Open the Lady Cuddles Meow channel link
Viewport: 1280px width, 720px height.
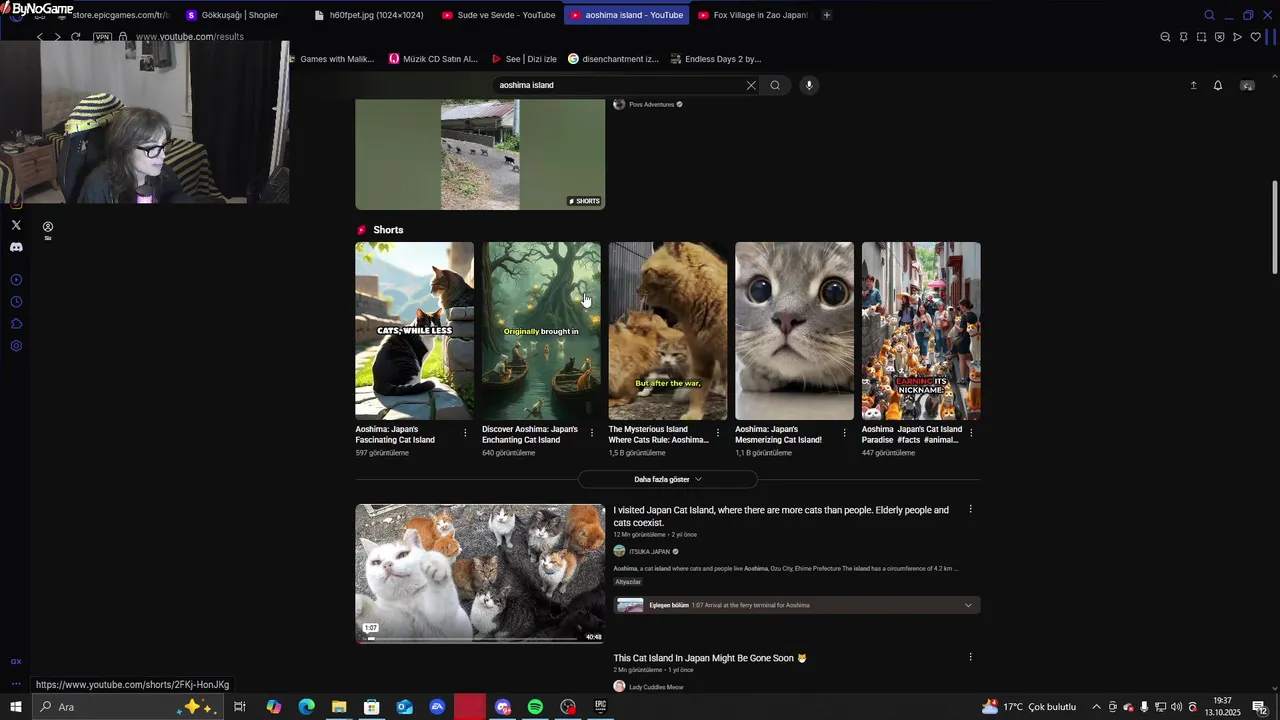(x=655, y=686)
